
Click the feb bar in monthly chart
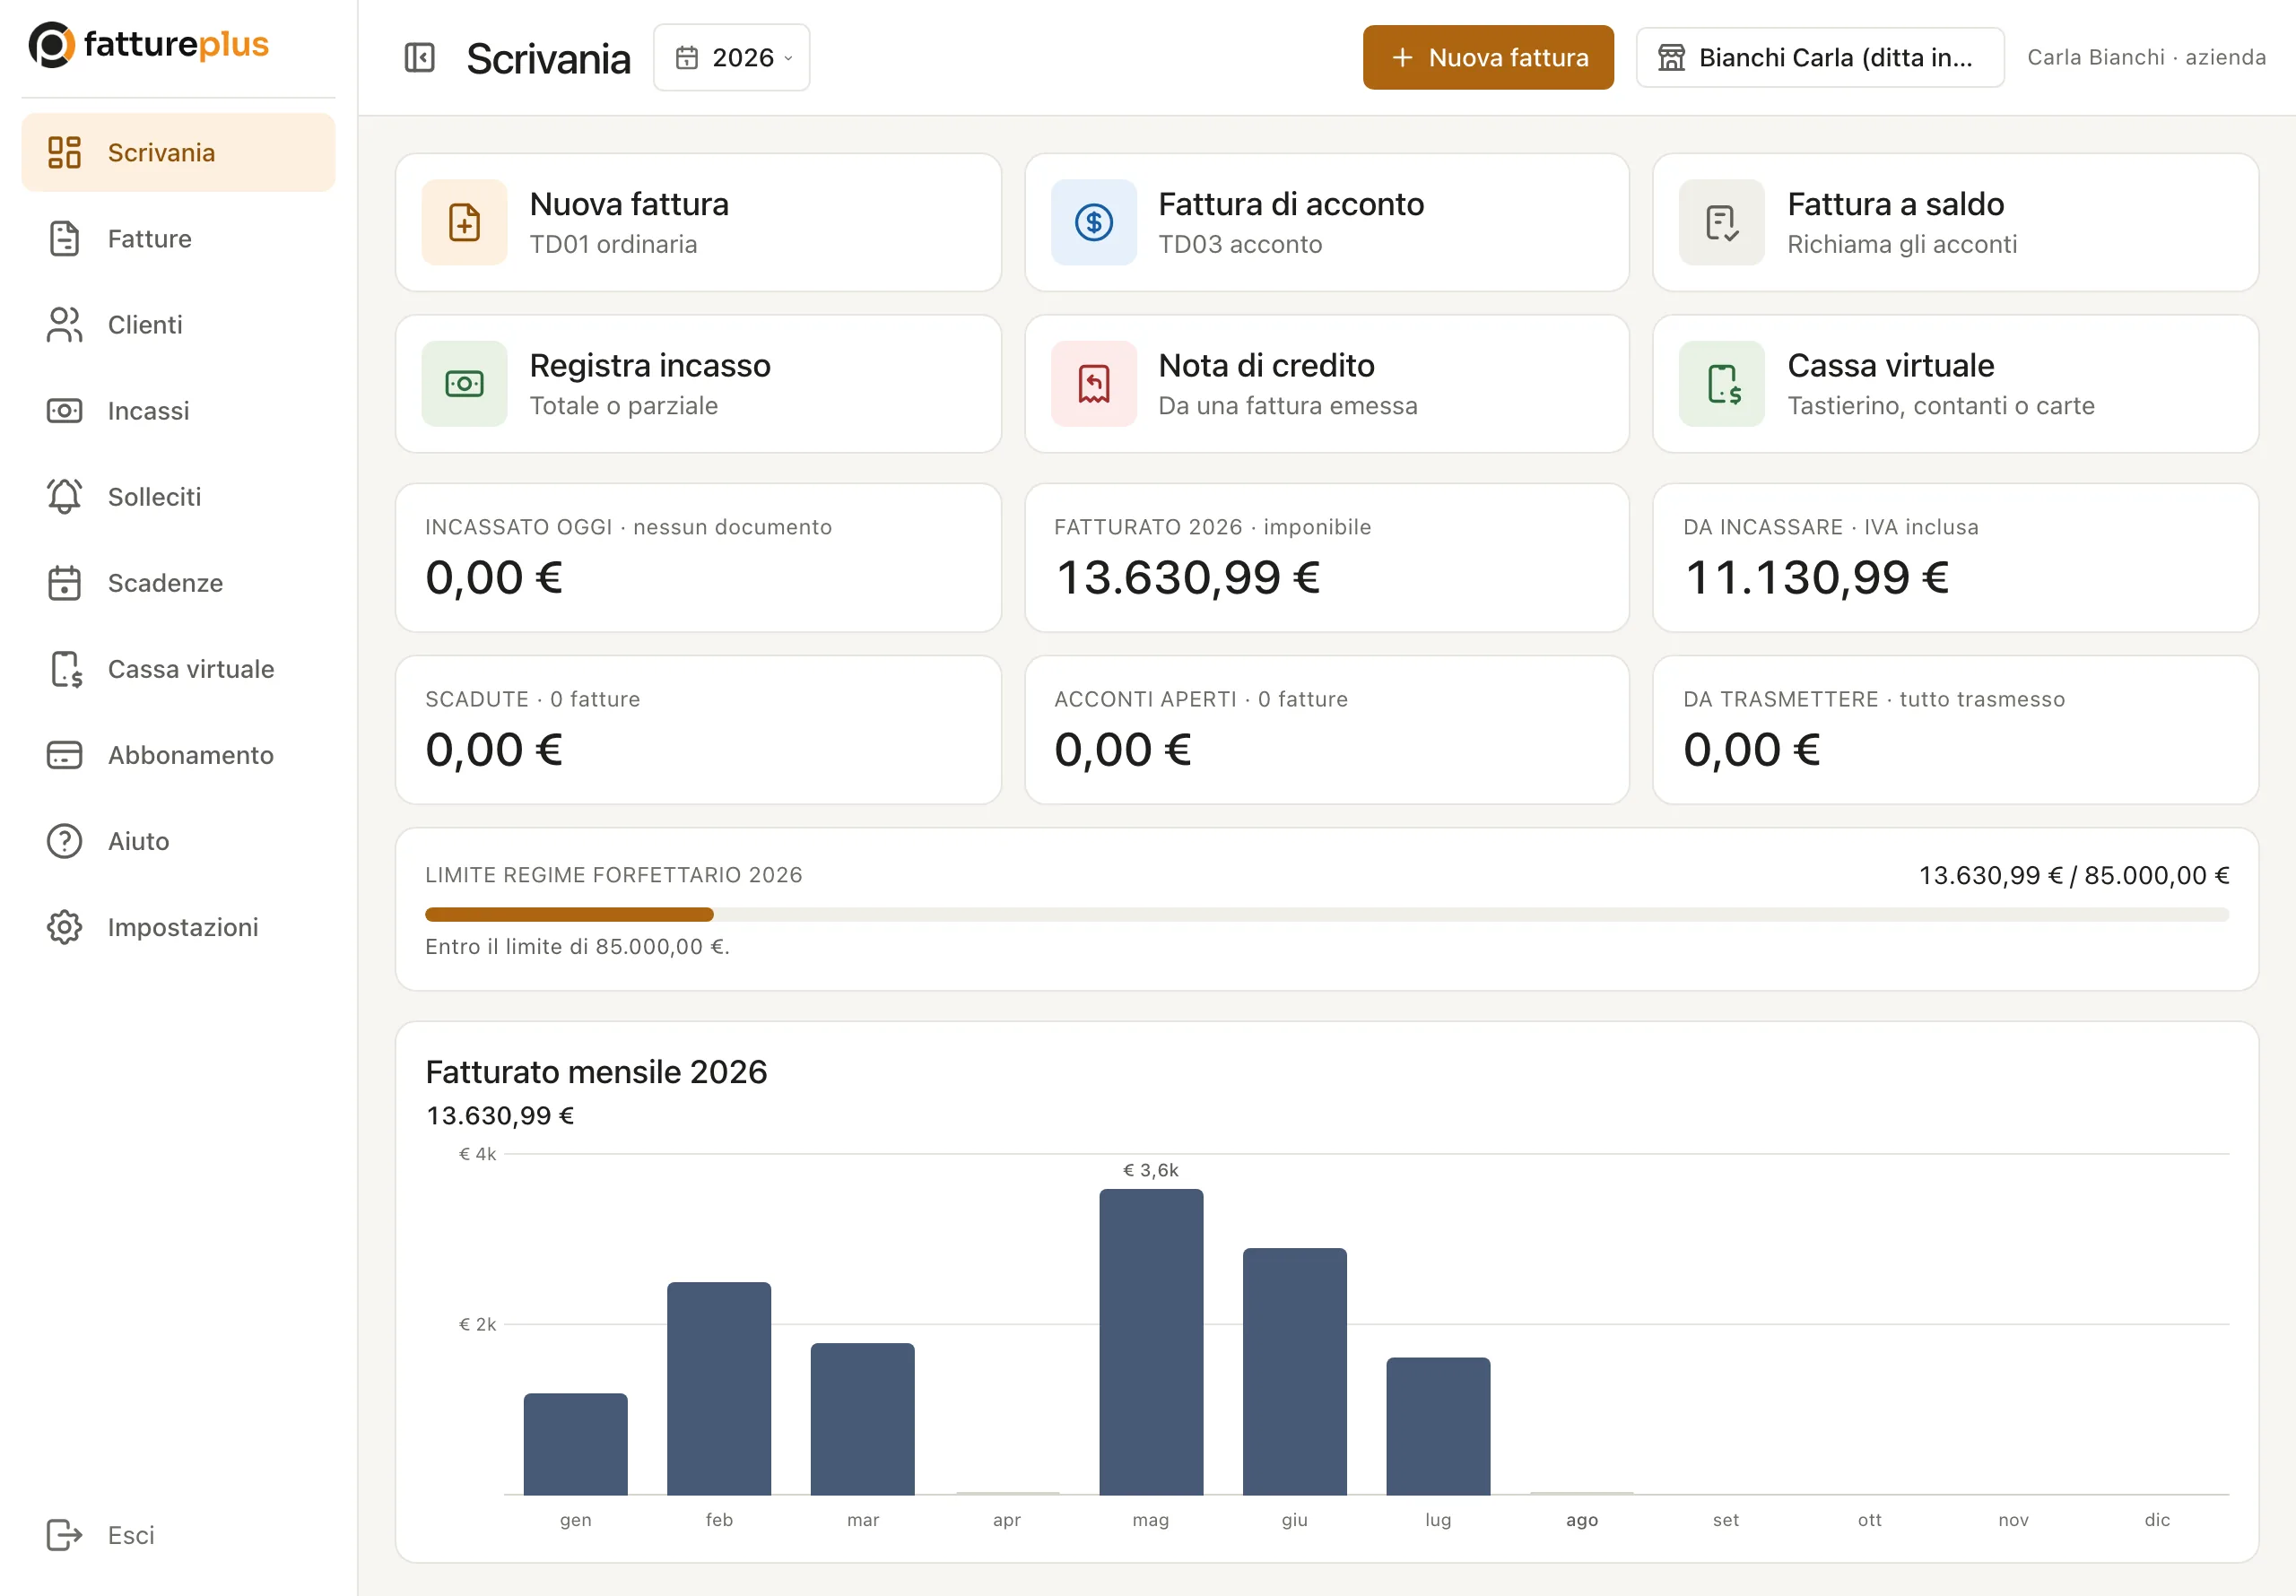click(719, 1389)
